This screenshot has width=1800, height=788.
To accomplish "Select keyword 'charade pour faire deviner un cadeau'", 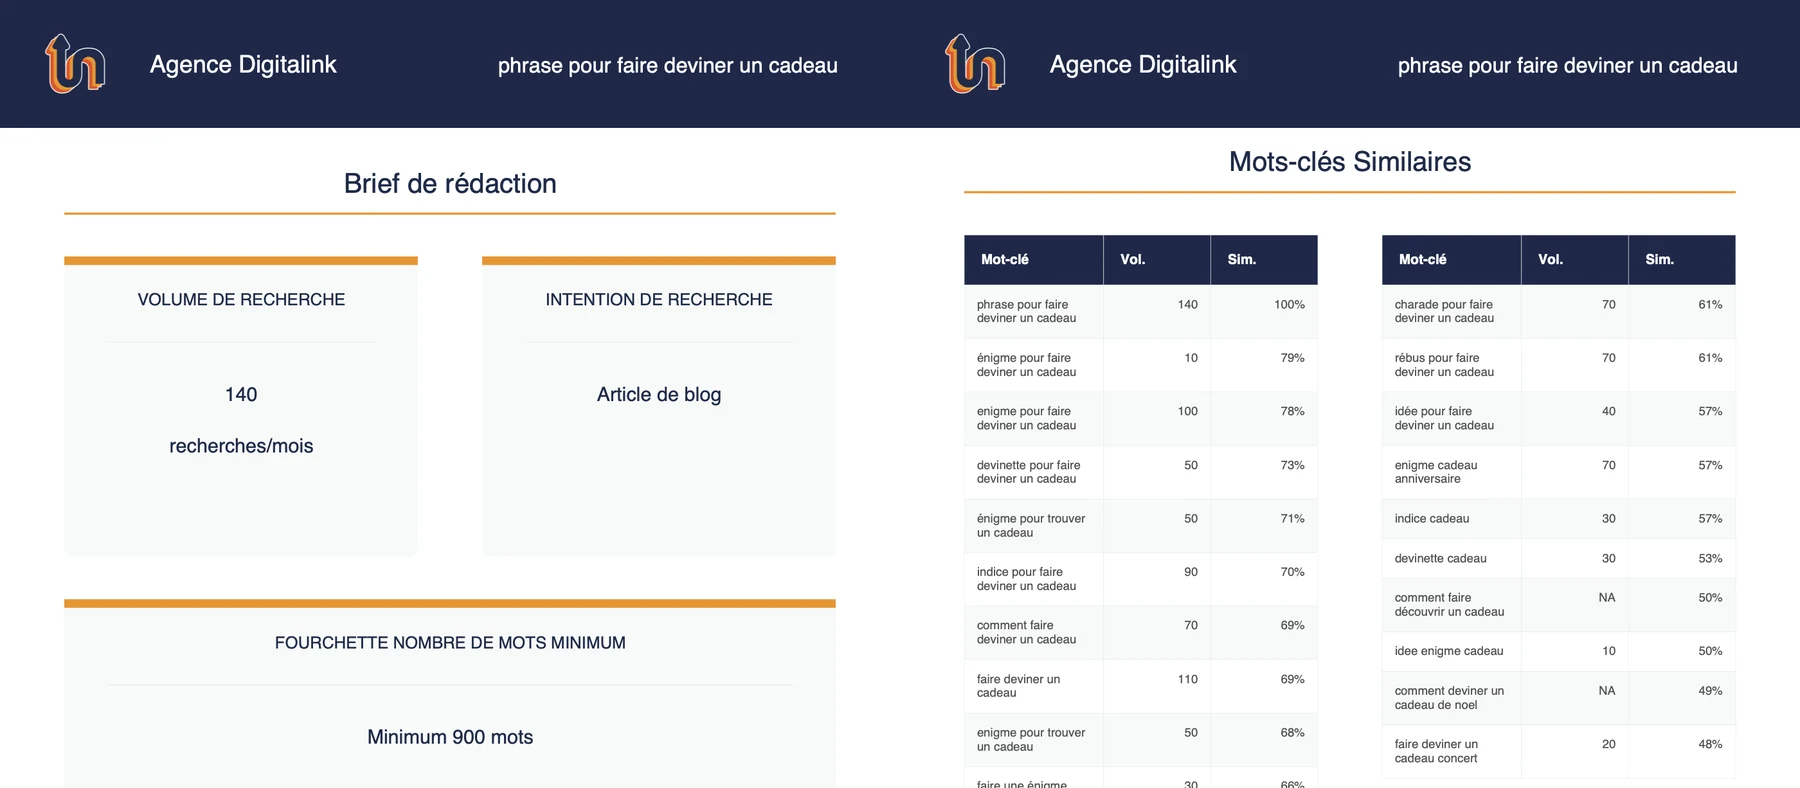I will [1445, 311].
